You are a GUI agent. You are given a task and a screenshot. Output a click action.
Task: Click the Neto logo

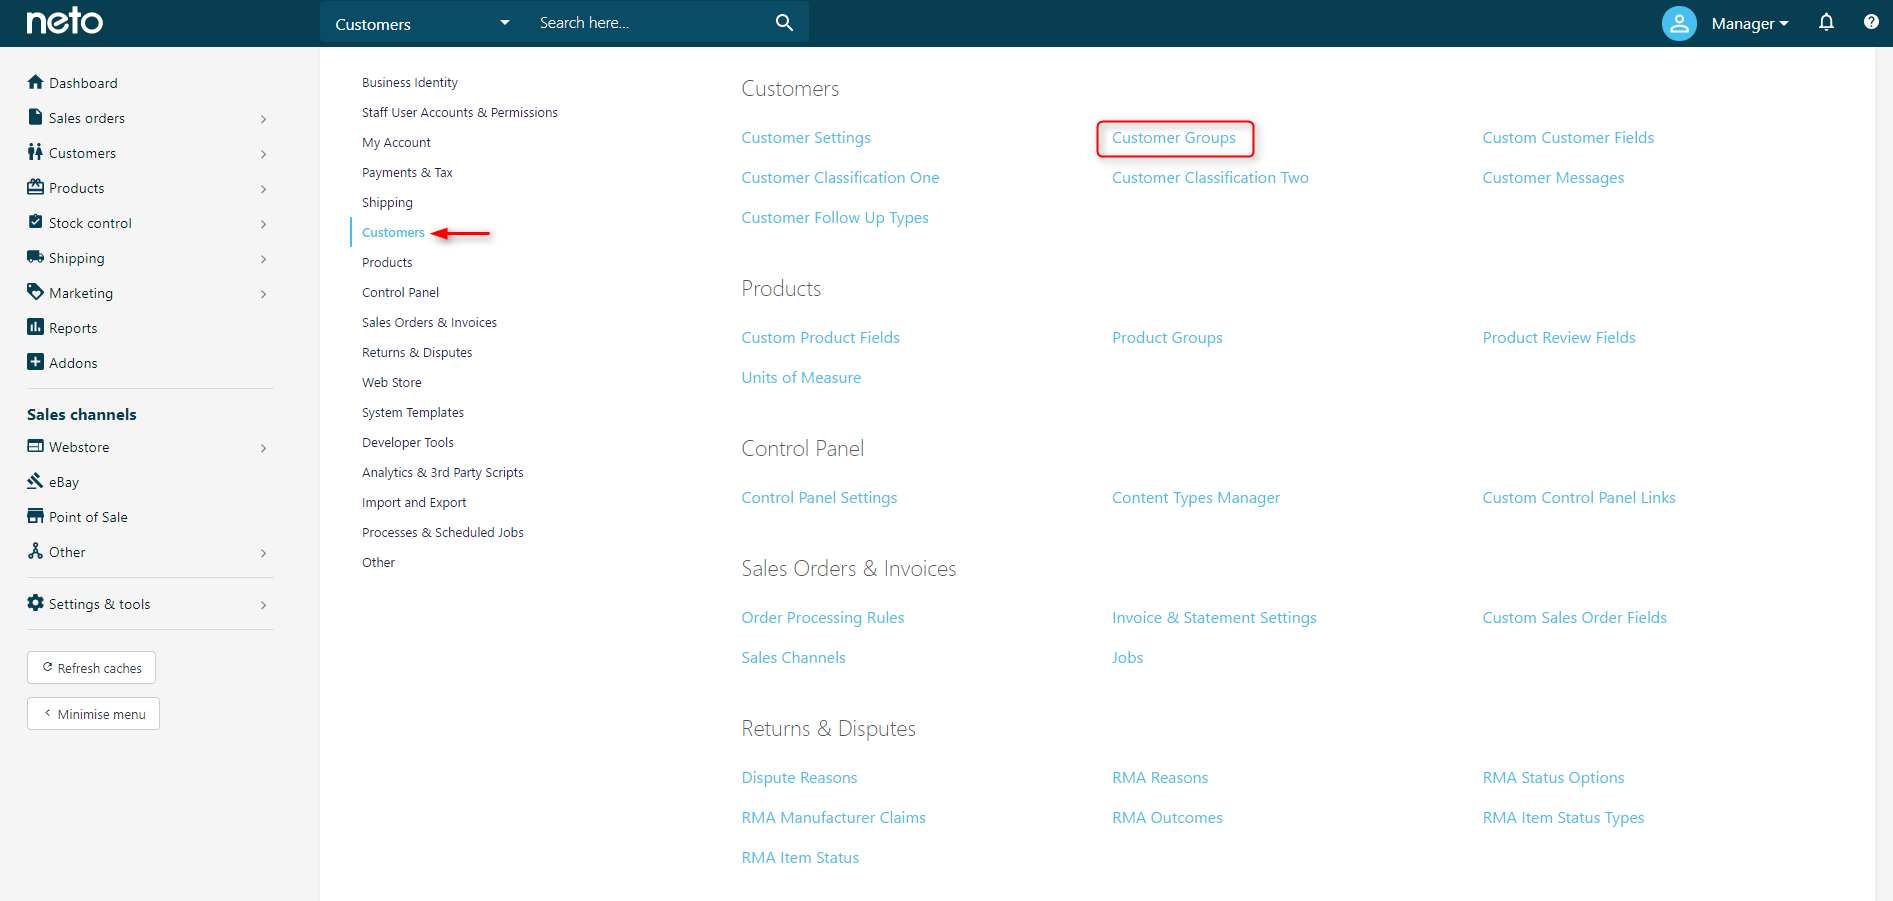pyautogui.click(x=65, y=21)
